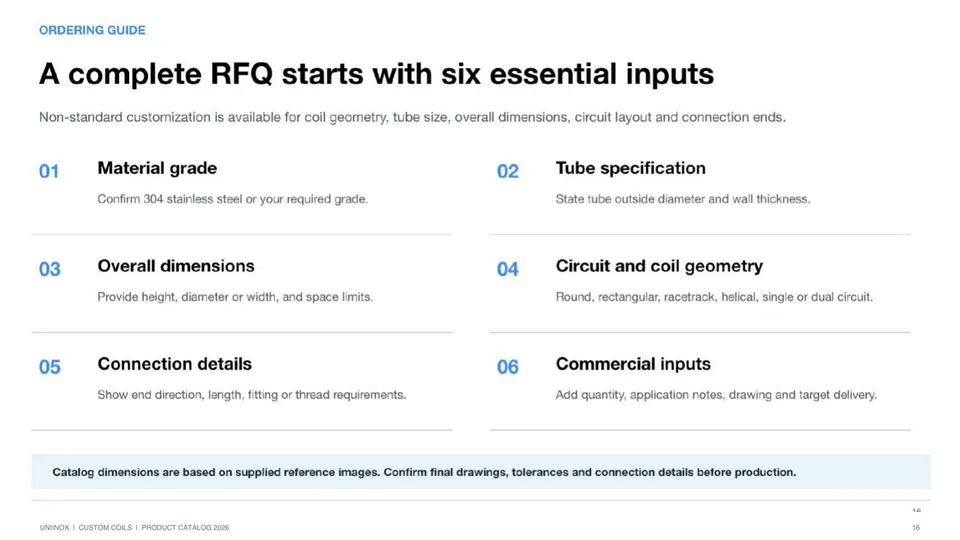Click the non-standard customization subtitle text
The width and height of the screenshot is (960, 540).
(412, 117)
